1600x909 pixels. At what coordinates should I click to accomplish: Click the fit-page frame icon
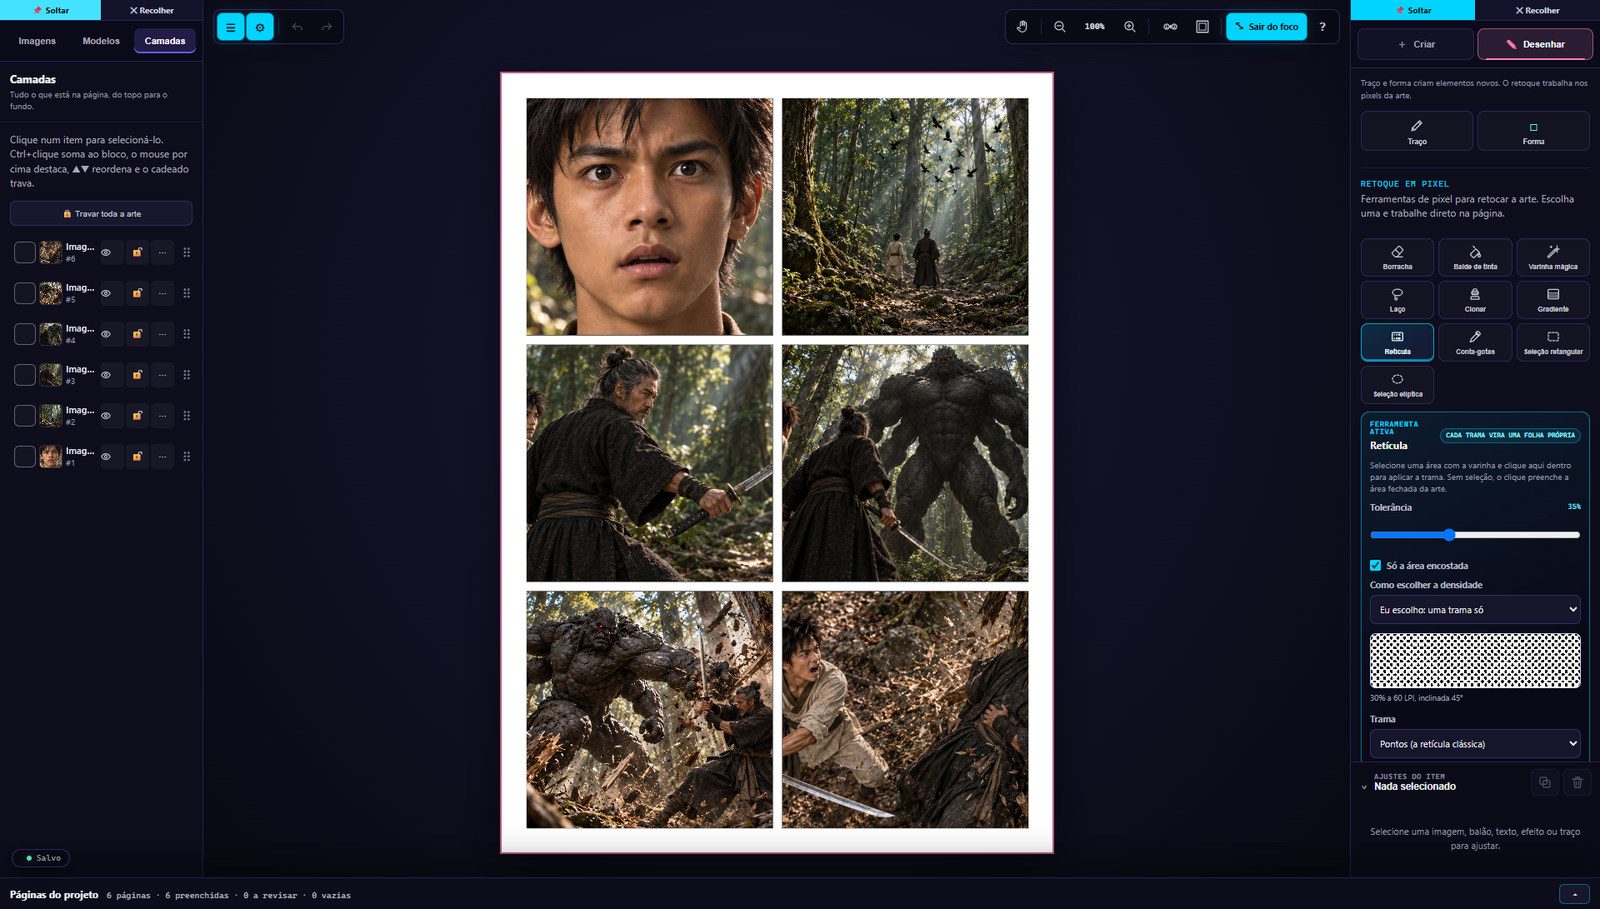click(x=1202, y=27)
